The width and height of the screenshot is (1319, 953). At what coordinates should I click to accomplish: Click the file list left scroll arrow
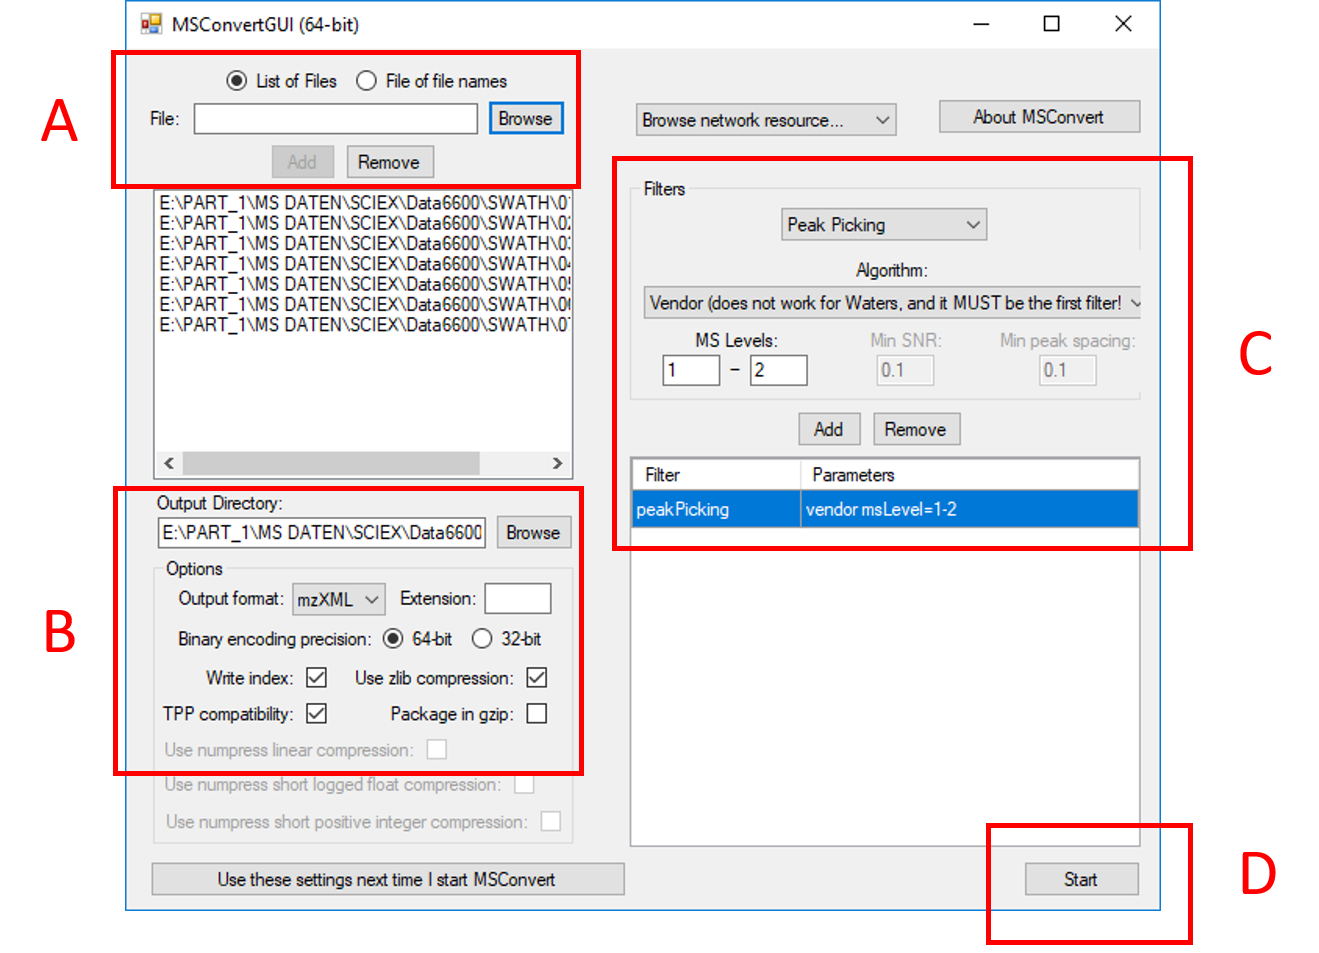coord(169,463)
